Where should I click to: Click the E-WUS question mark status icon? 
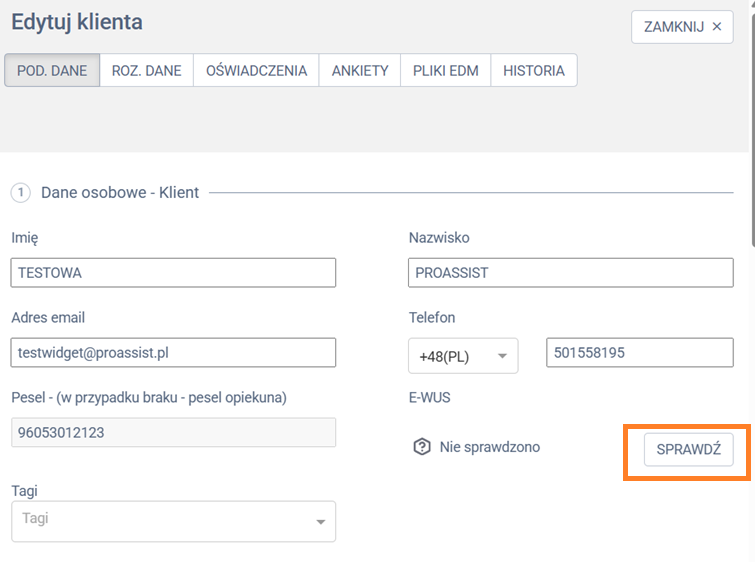pos(422,447)
